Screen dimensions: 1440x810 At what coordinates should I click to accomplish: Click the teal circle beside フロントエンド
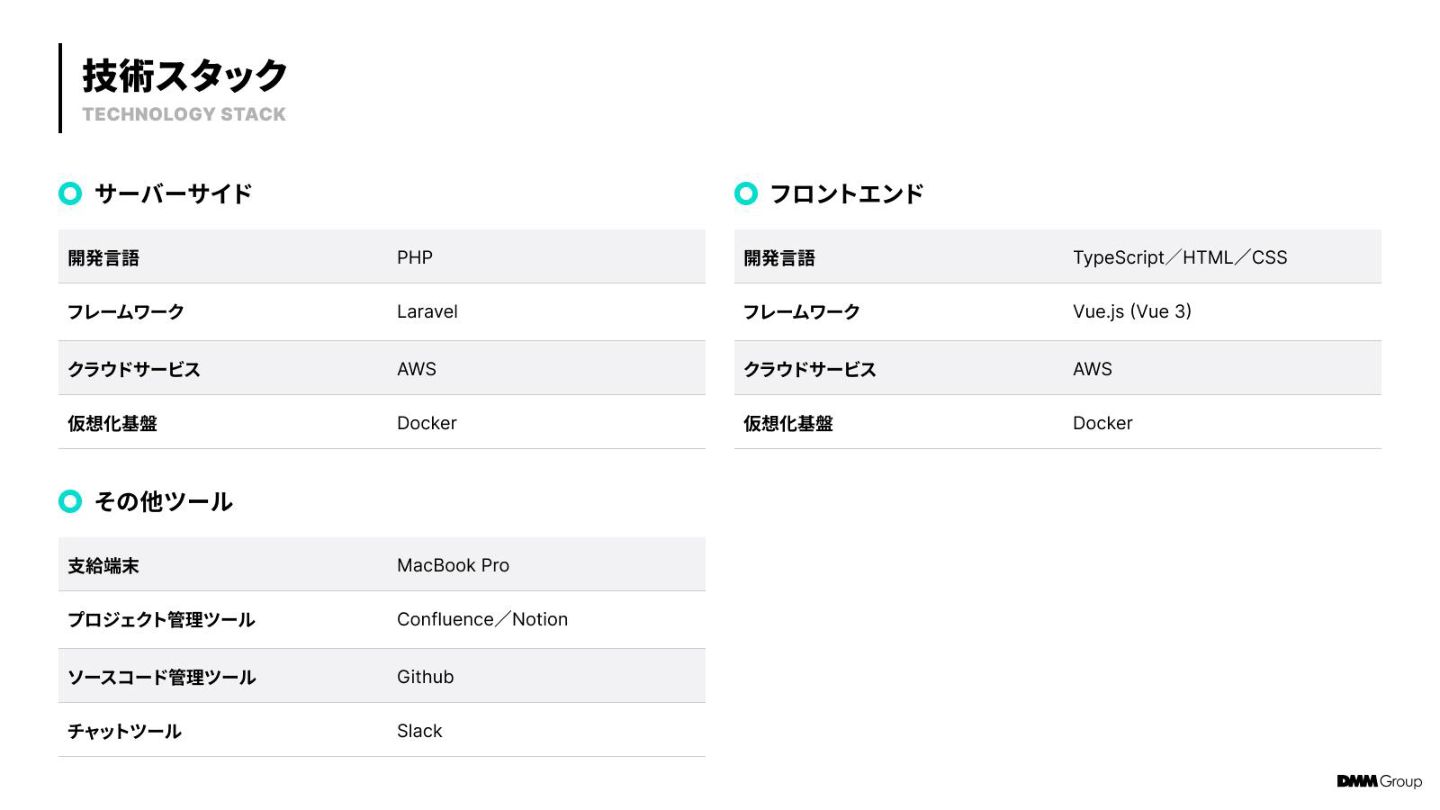(x=746, y=194)
